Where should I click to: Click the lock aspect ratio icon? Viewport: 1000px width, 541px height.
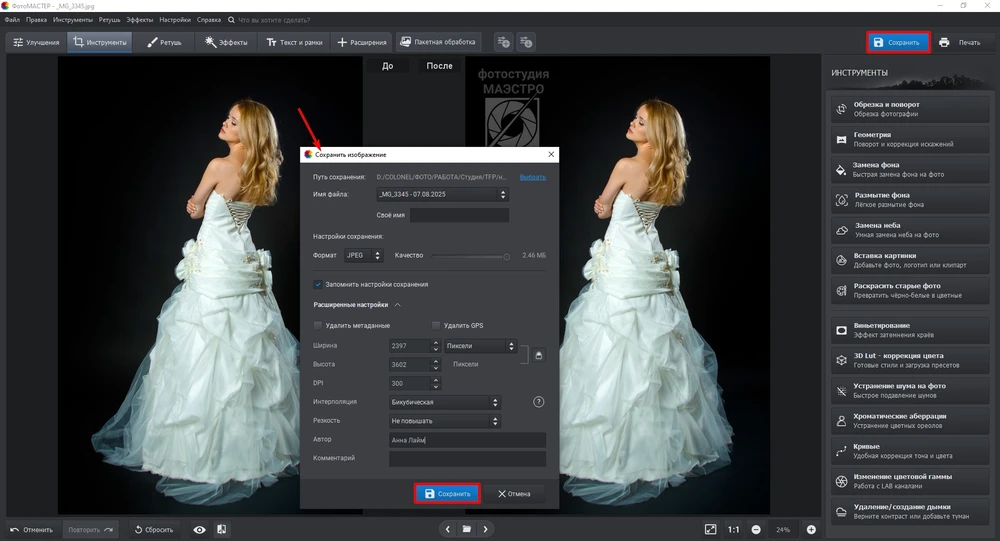pyautogui.click(x=539, y=355)
